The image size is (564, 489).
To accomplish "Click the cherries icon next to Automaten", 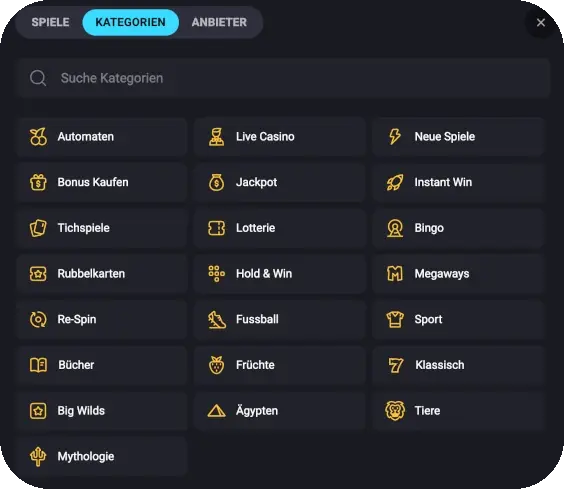I will tap(38, 137).
